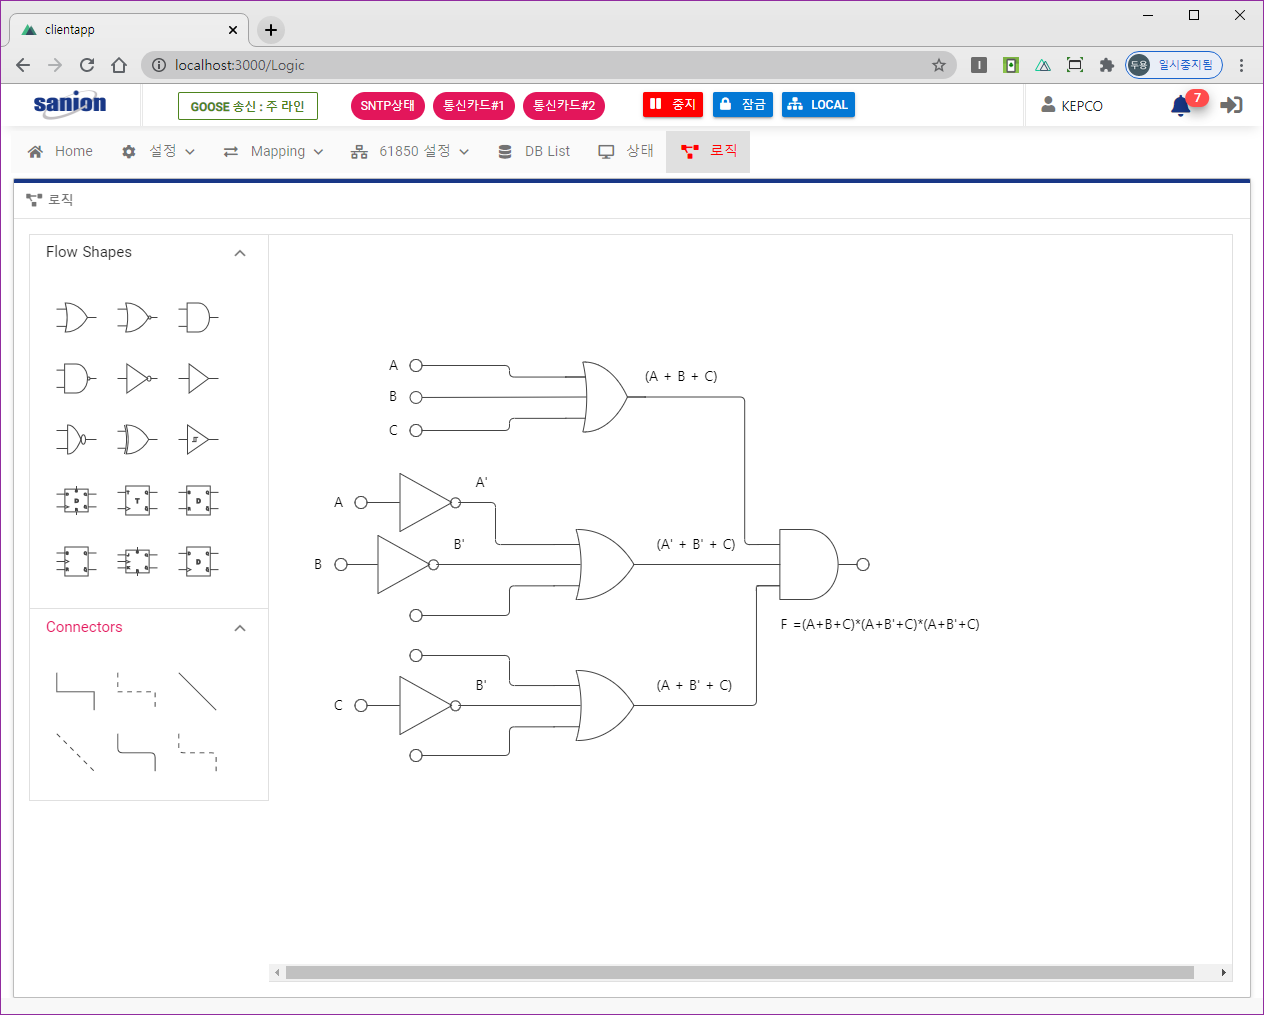This screenshot has height=1015, width=1264.
Task: Navigate to the 상태 menu item
Action: tap(625, 151)
